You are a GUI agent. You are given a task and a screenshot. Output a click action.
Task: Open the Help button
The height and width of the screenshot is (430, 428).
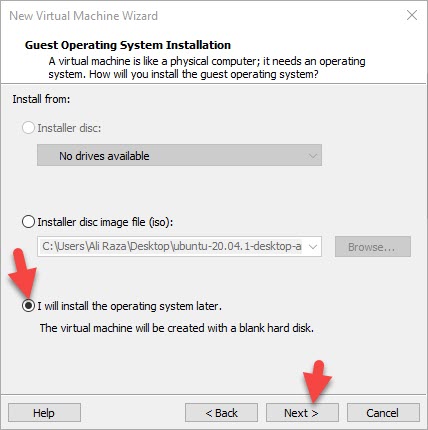tap(44, 413)
